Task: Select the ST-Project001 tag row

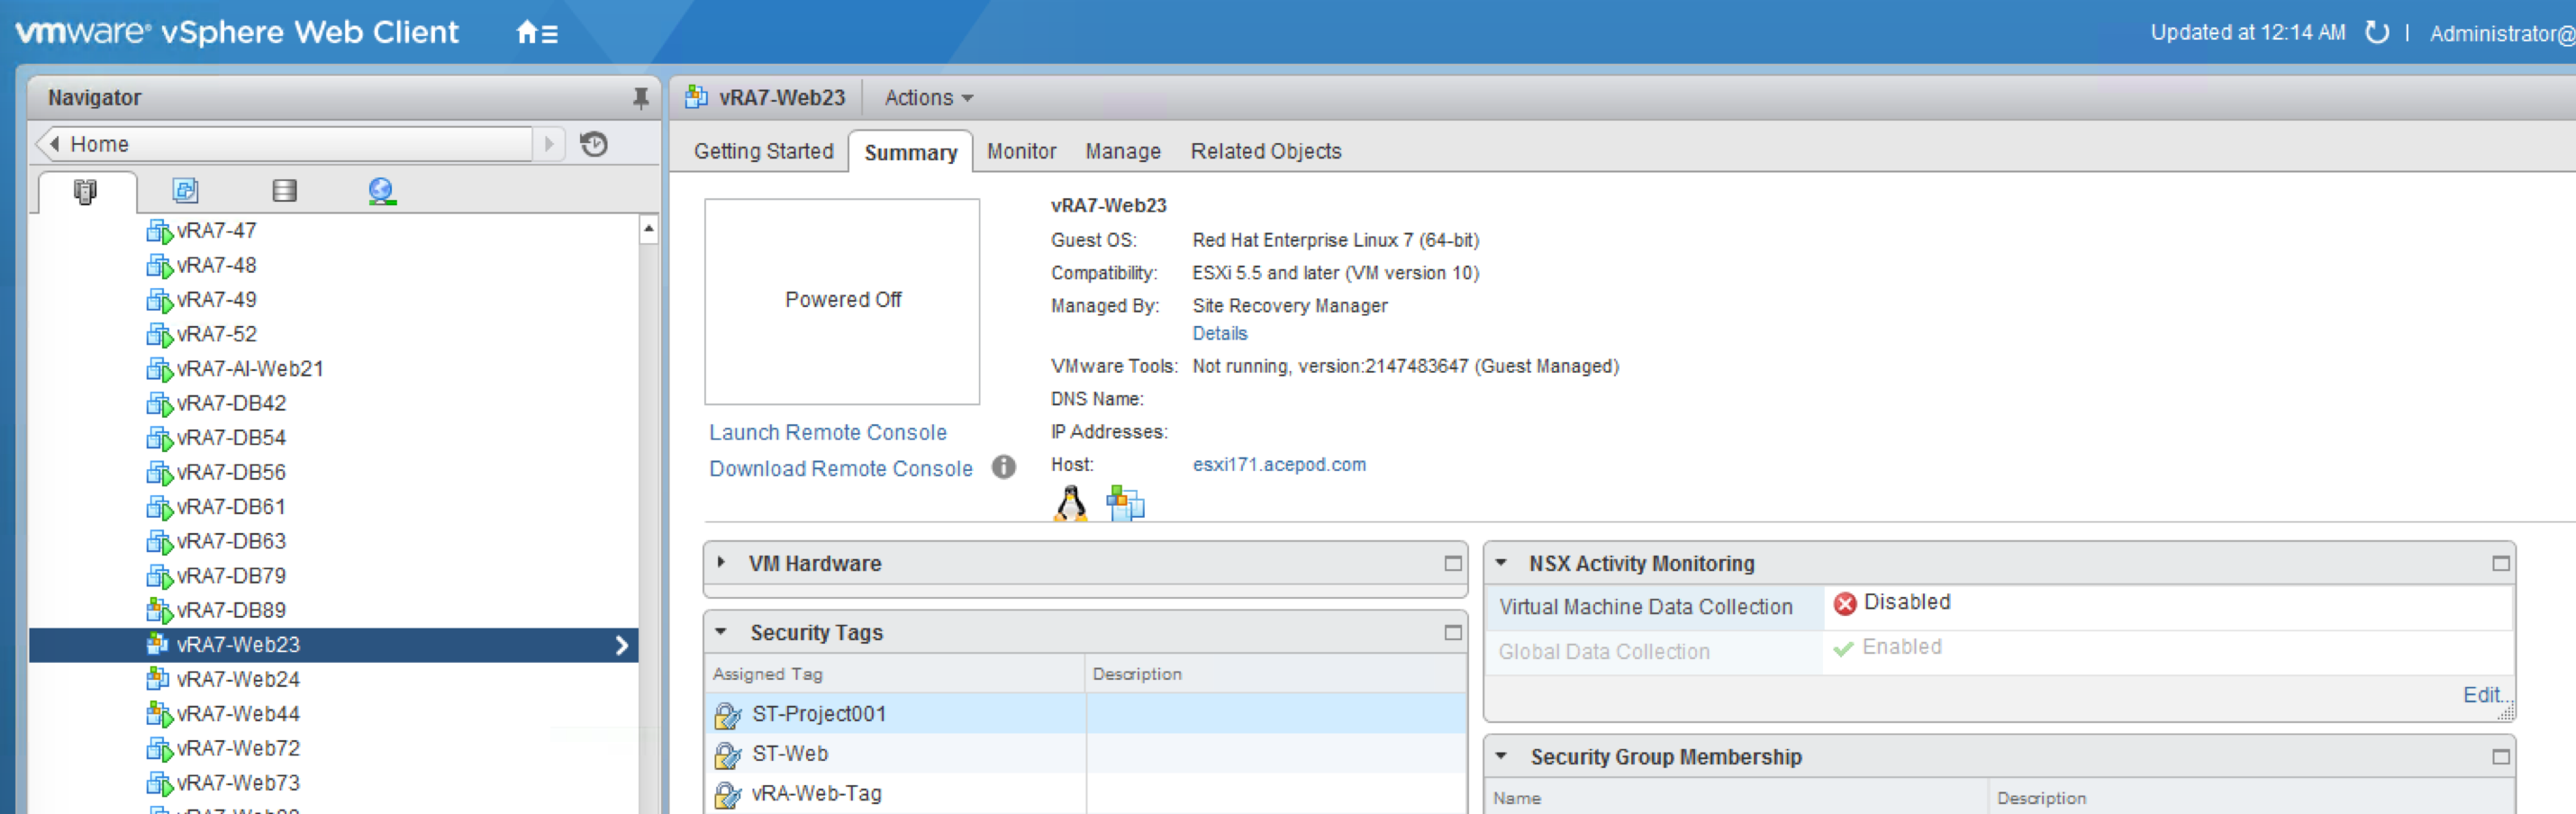Action: [1085, 714]
